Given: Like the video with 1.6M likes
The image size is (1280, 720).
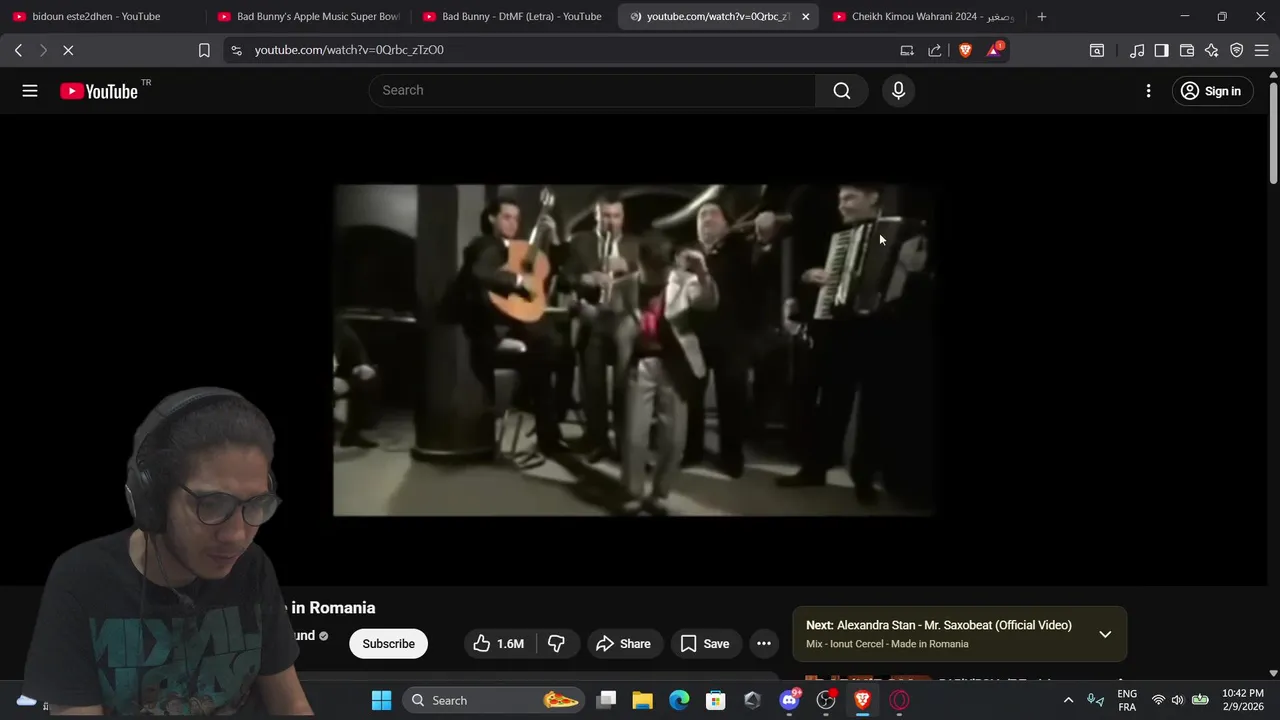Looking at the screenshot, I should coord(500,644).
